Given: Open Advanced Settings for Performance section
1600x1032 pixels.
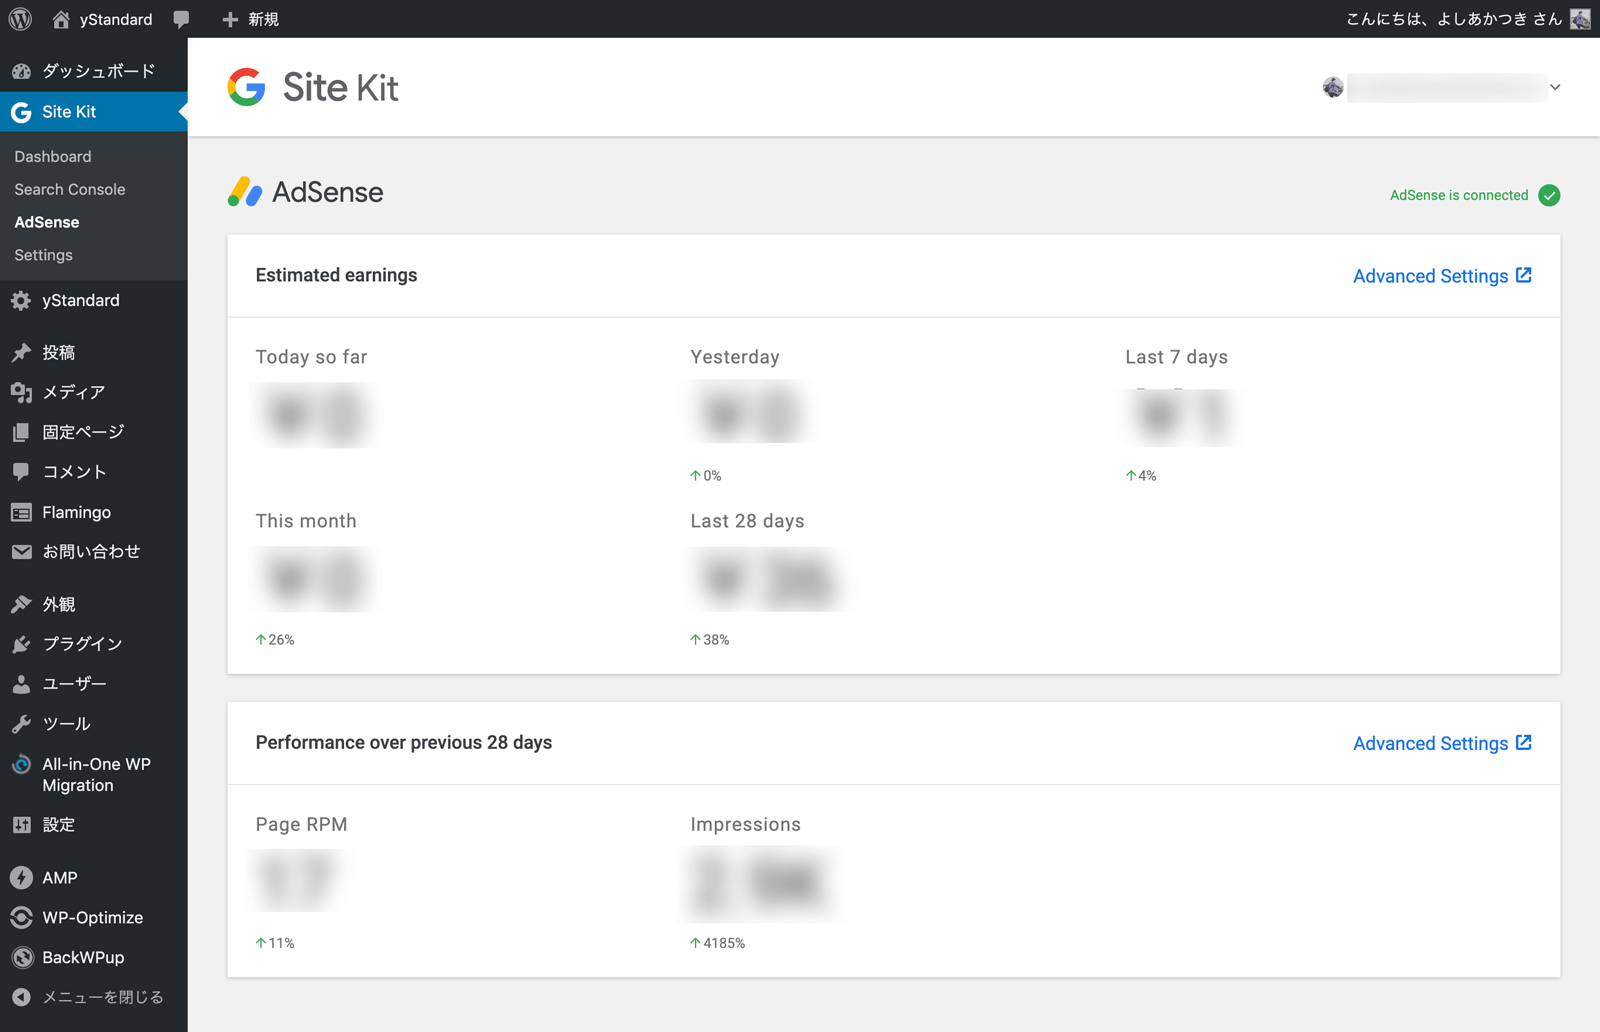Looking at the screenshot, I should click(1442, 743).
